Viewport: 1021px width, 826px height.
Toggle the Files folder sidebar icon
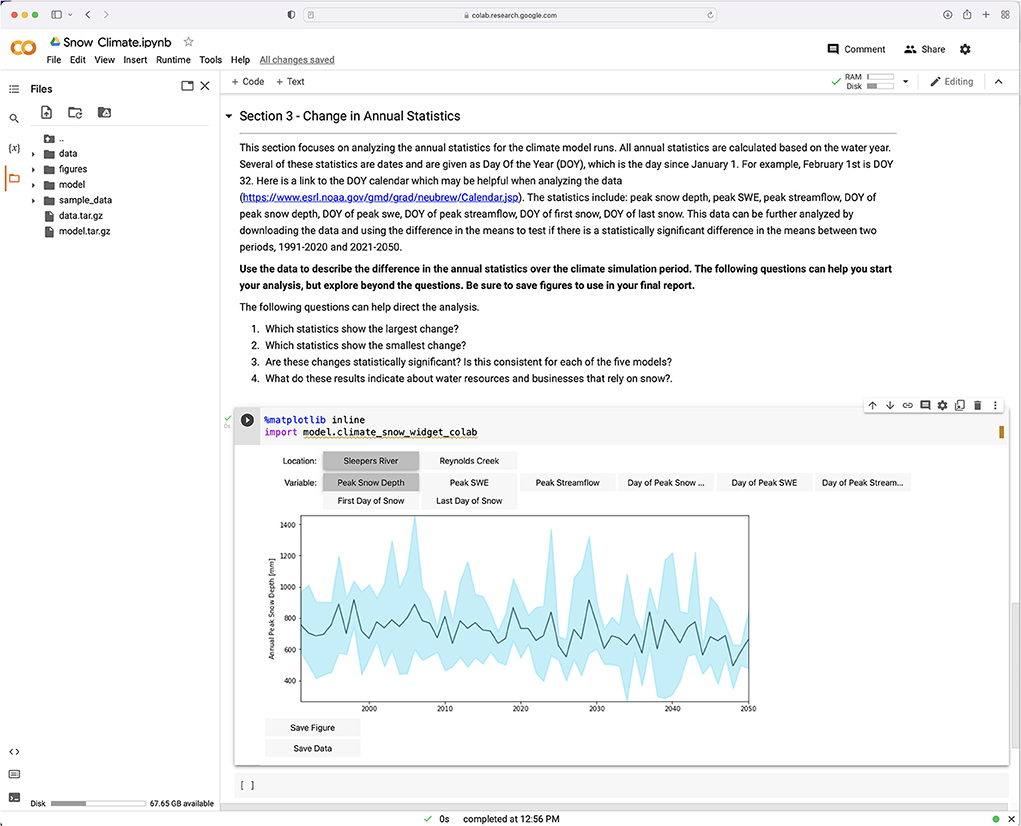pos(14,178)
